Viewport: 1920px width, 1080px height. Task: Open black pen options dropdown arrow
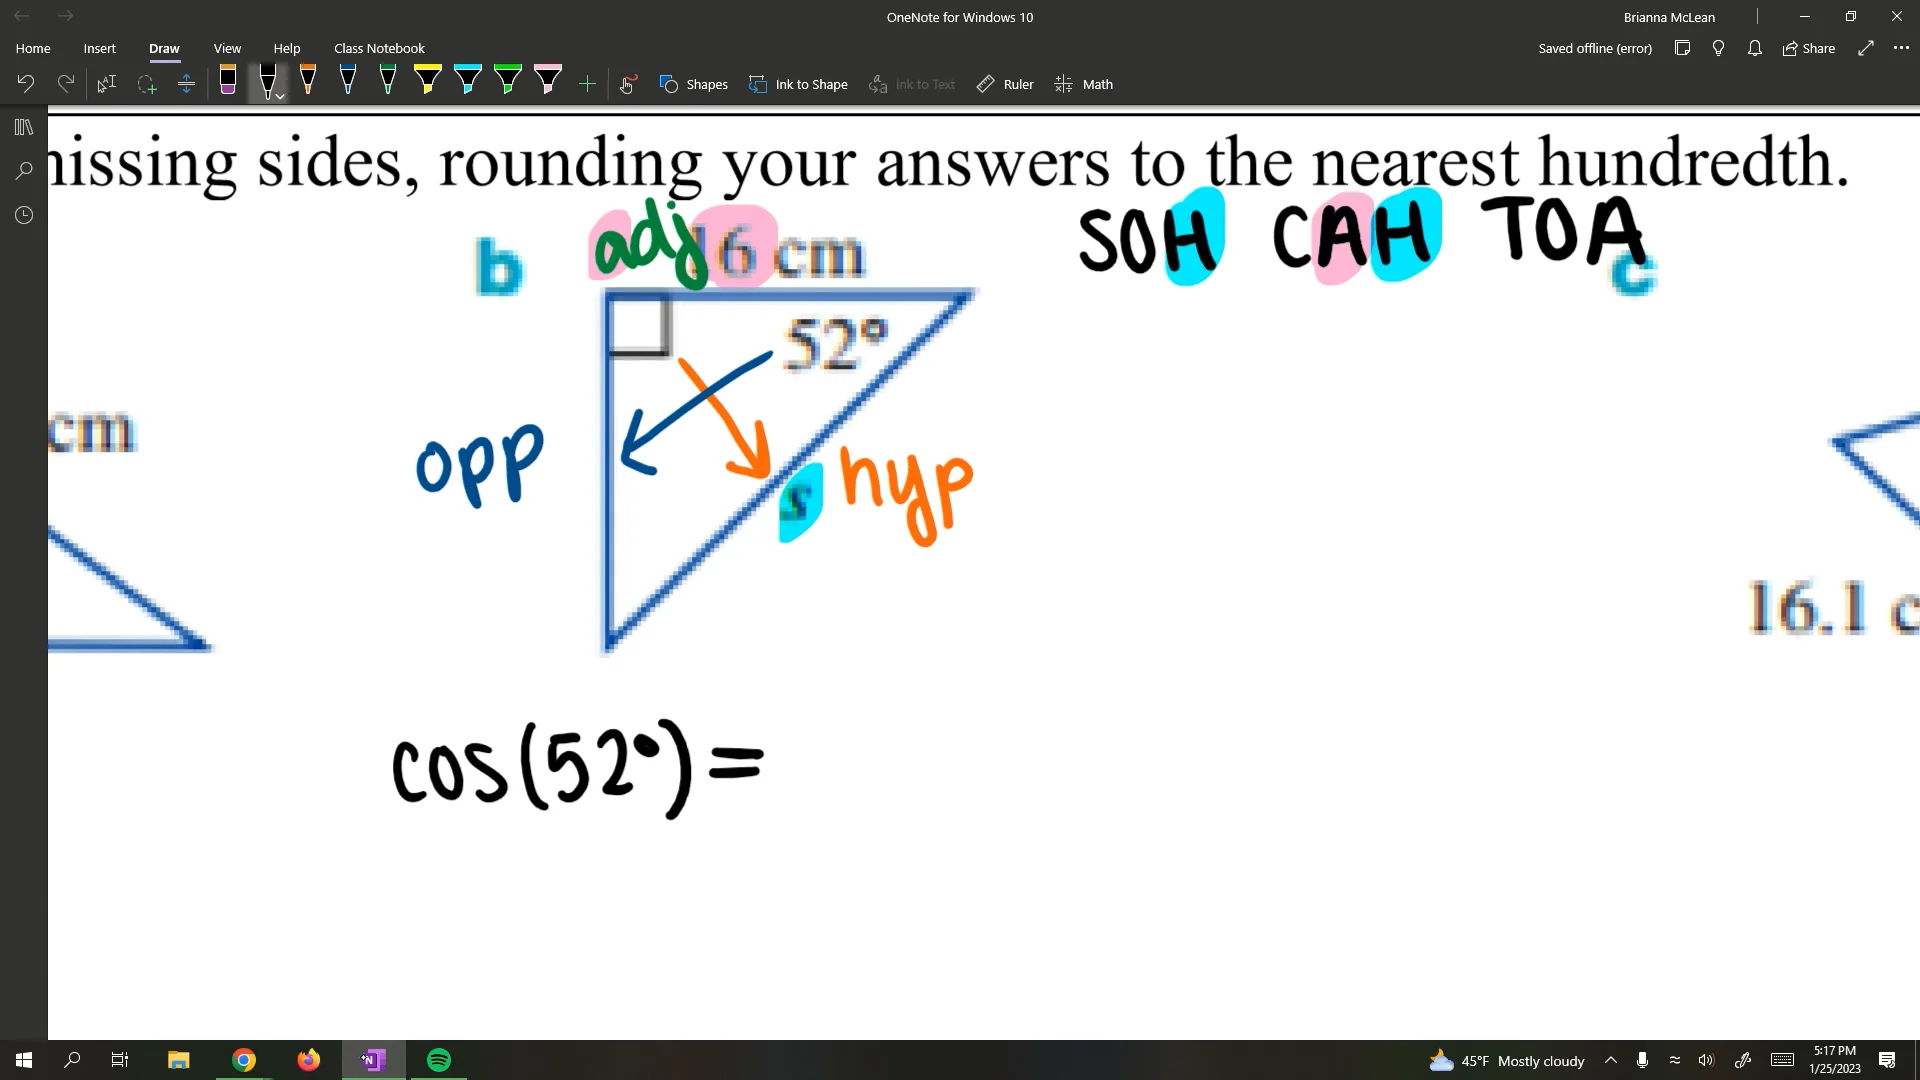coord(280,96)
